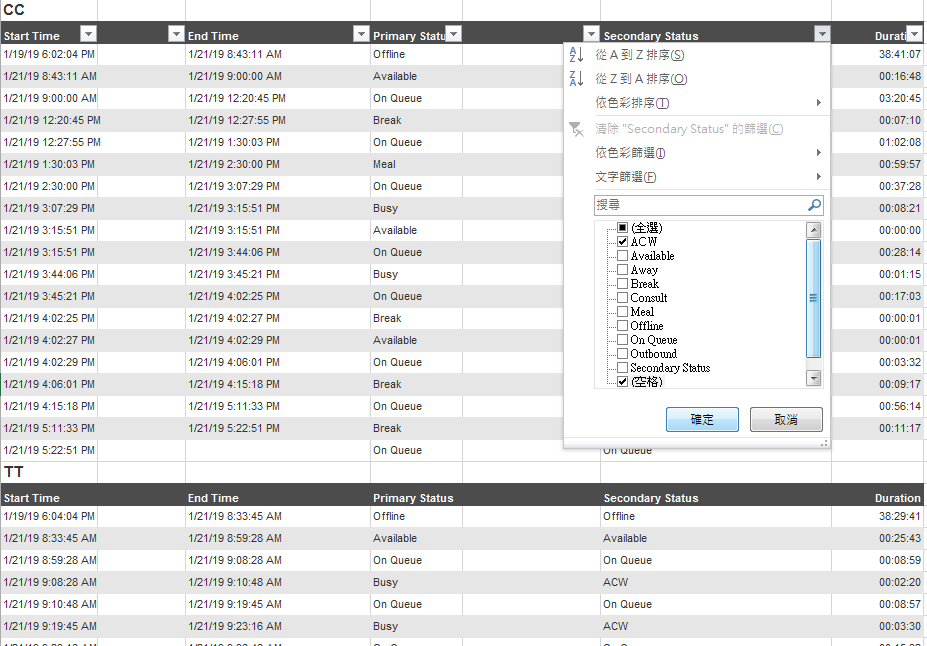Check the Offline filter checkbox

(x=623, y=326)
